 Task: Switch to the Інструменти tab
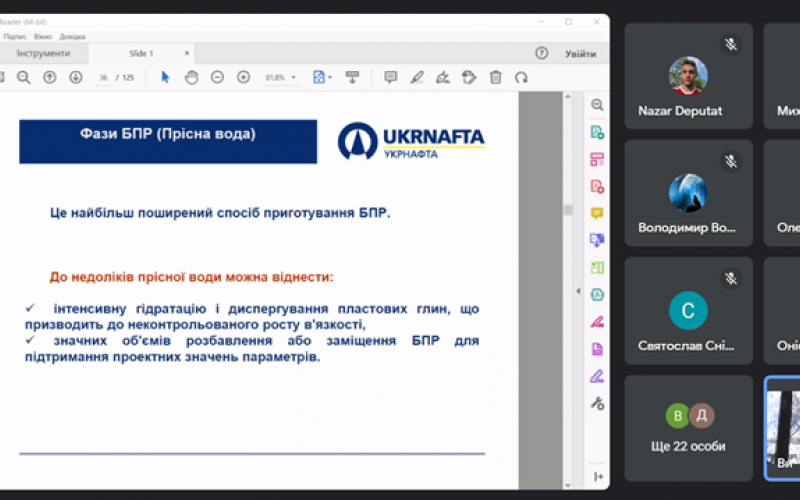tap(43, 53)
